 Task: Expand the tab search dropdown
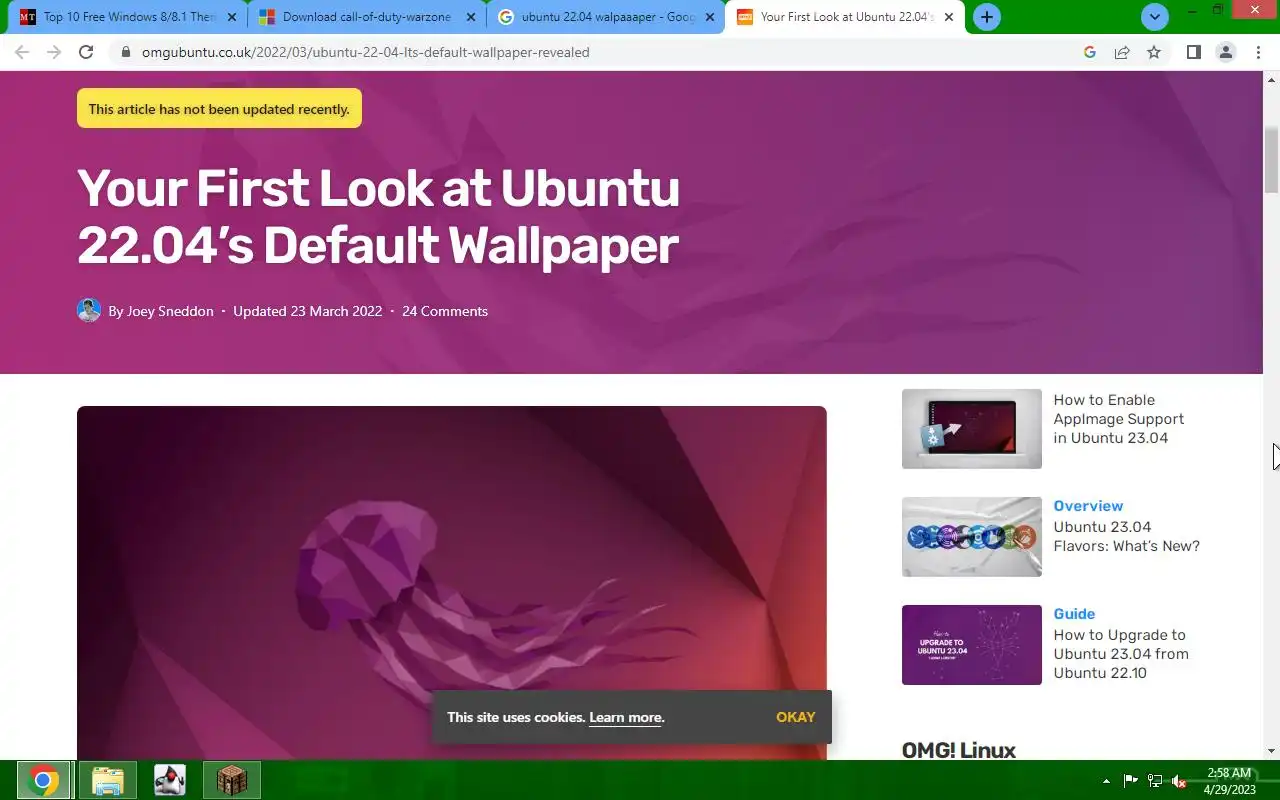click(x=1155, y=17)
